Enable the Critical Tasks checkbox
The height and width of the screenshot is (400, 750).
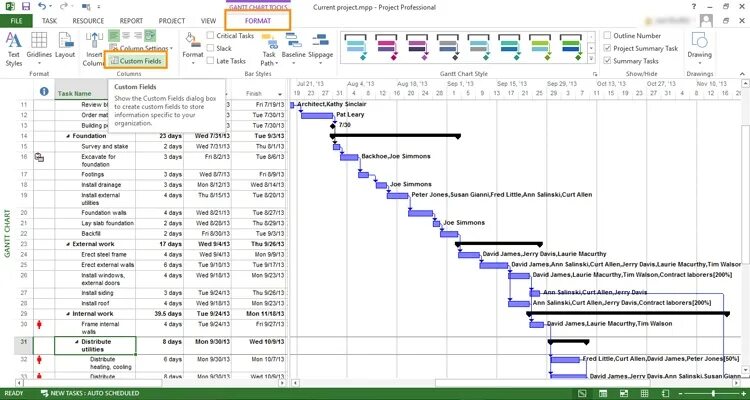[210, 35]
